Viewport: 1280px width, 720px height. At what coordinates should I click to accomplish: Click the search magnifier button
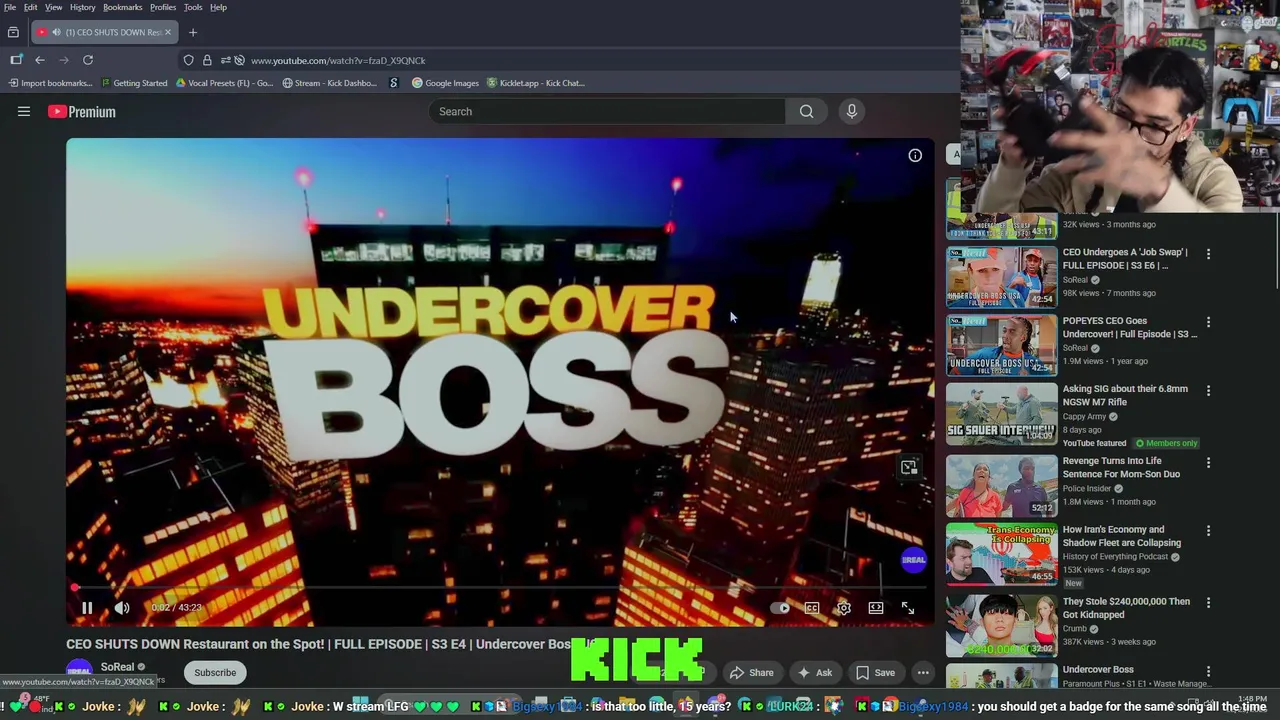tap(806, 111)
